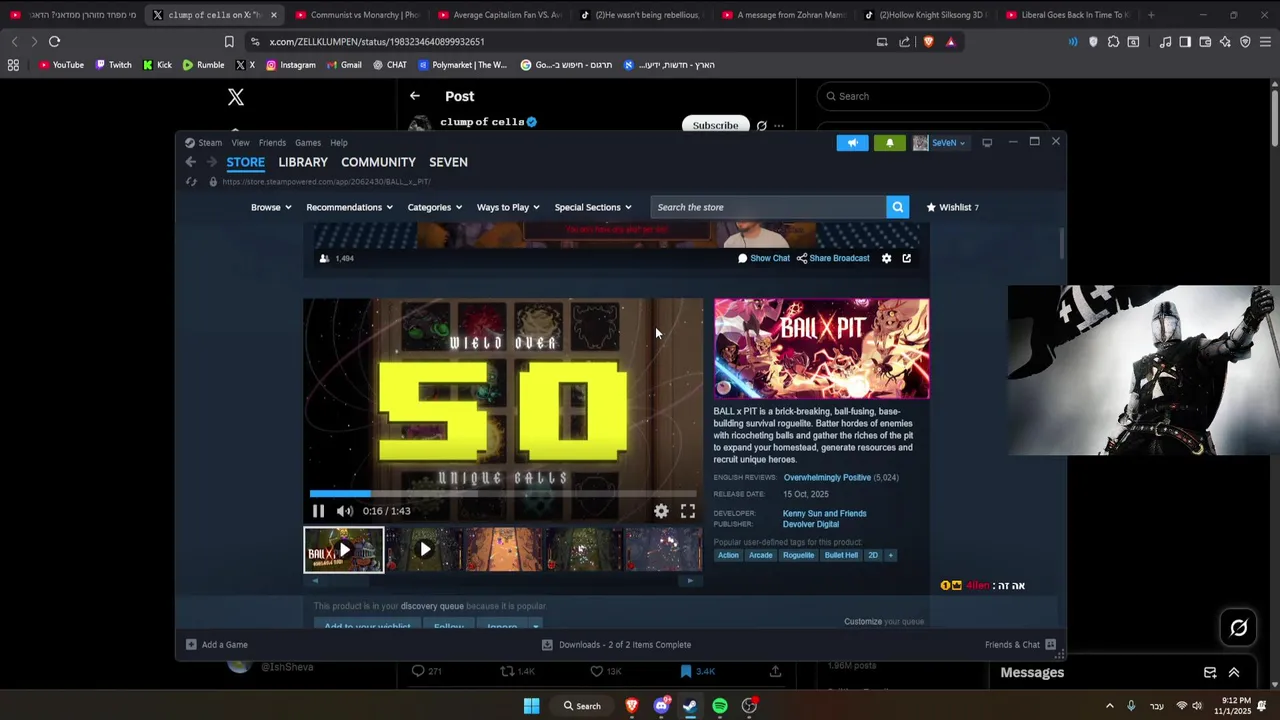Click bookmark icon on X post
This screenshot has width=1280, height=720.
click(686, 671)
